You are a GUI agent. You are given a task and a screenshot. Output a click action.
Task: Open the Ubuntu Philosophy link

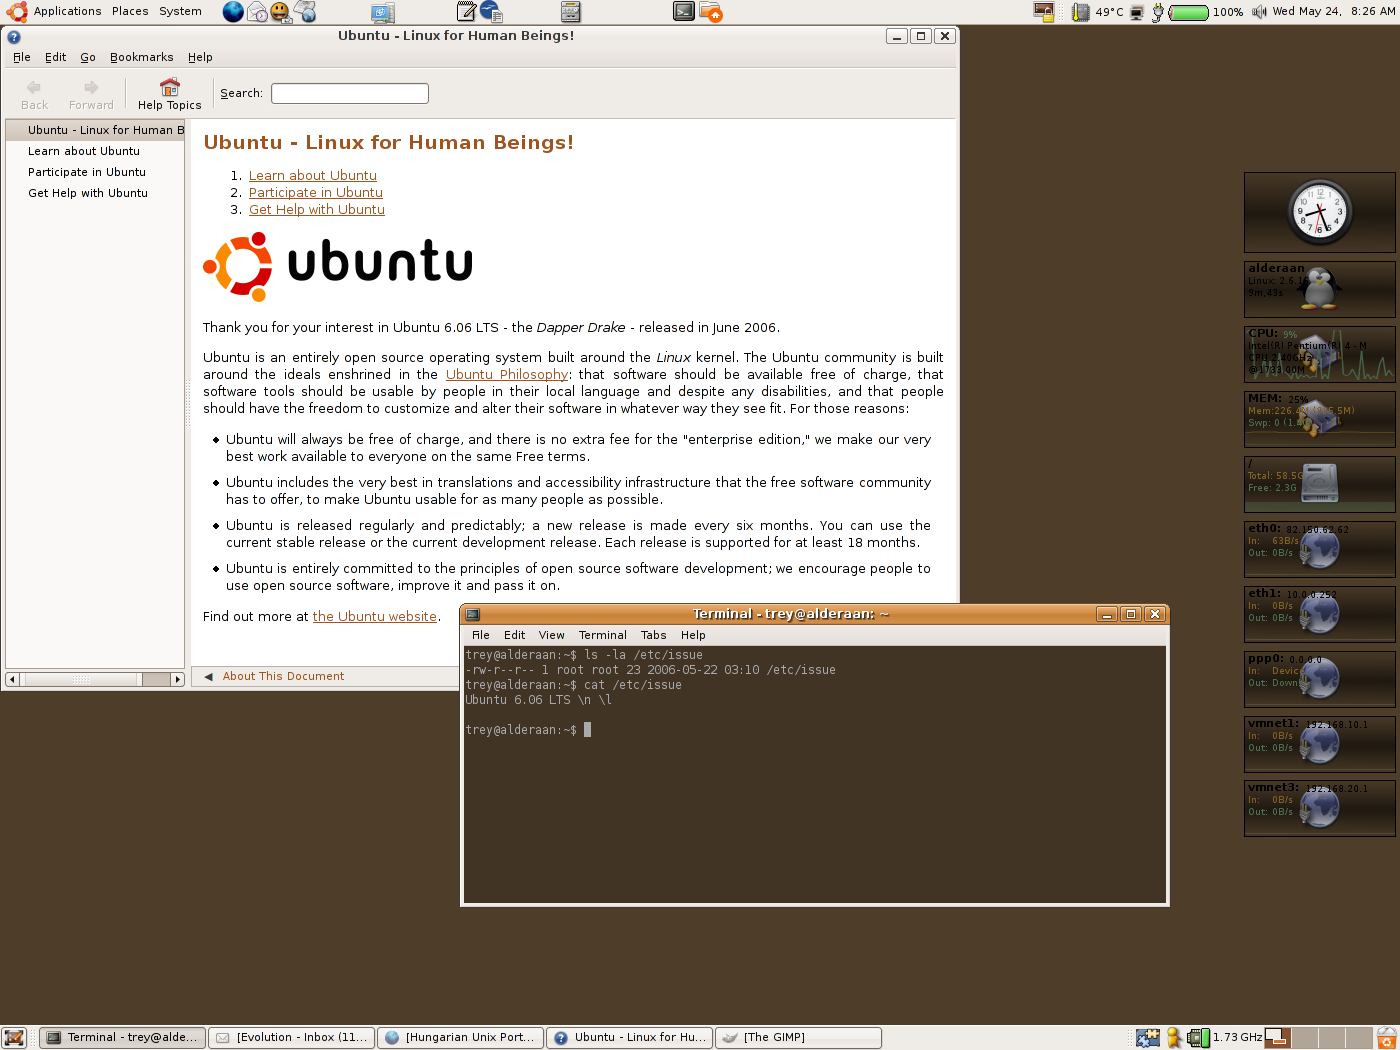point(507,374)
